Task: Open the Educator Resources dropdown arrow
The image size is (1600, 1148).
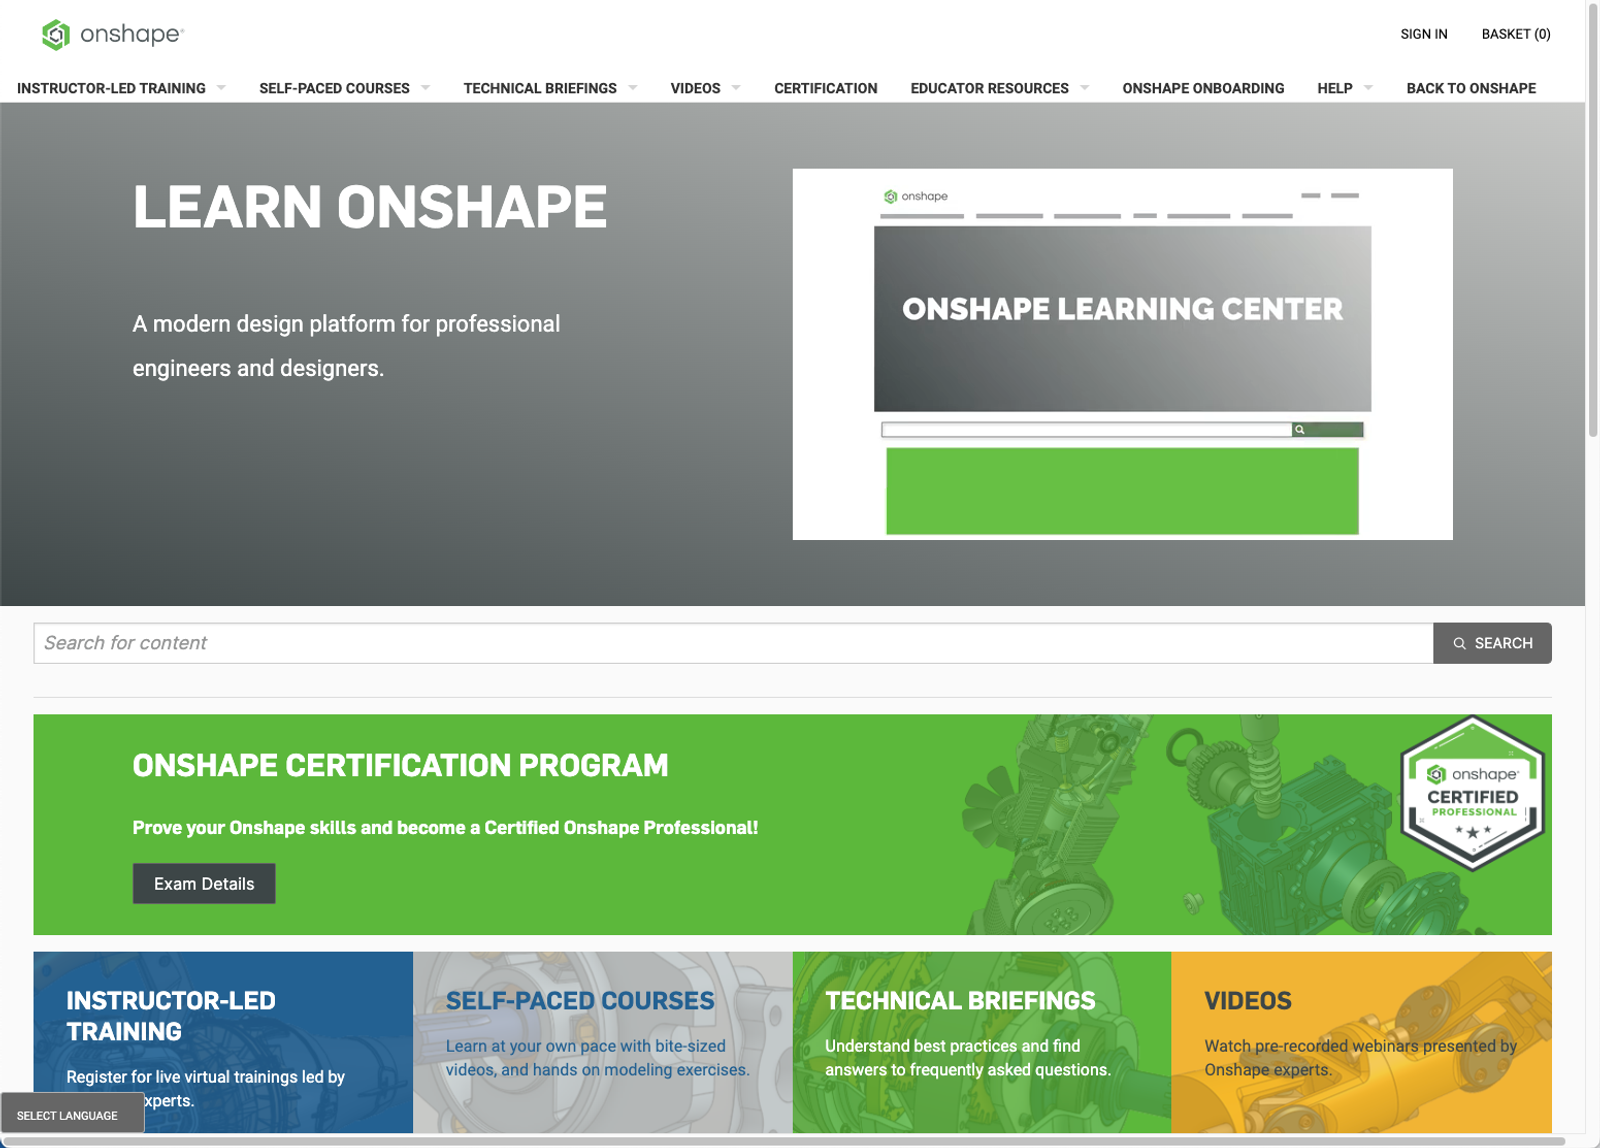Action: coord(1084,88)
